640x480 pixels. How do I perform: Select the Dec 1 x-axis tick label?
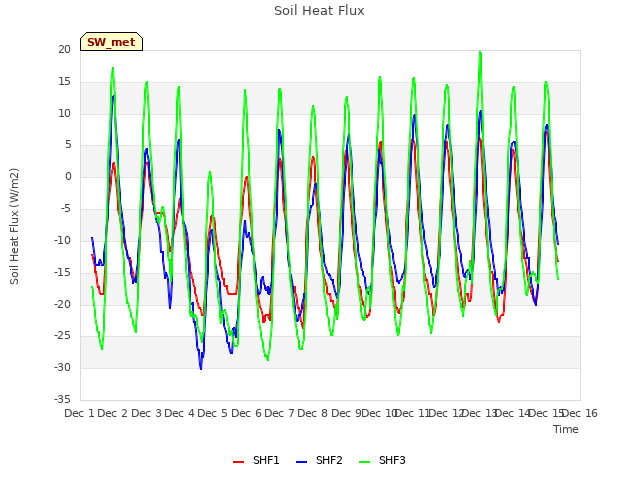point(80,413)
